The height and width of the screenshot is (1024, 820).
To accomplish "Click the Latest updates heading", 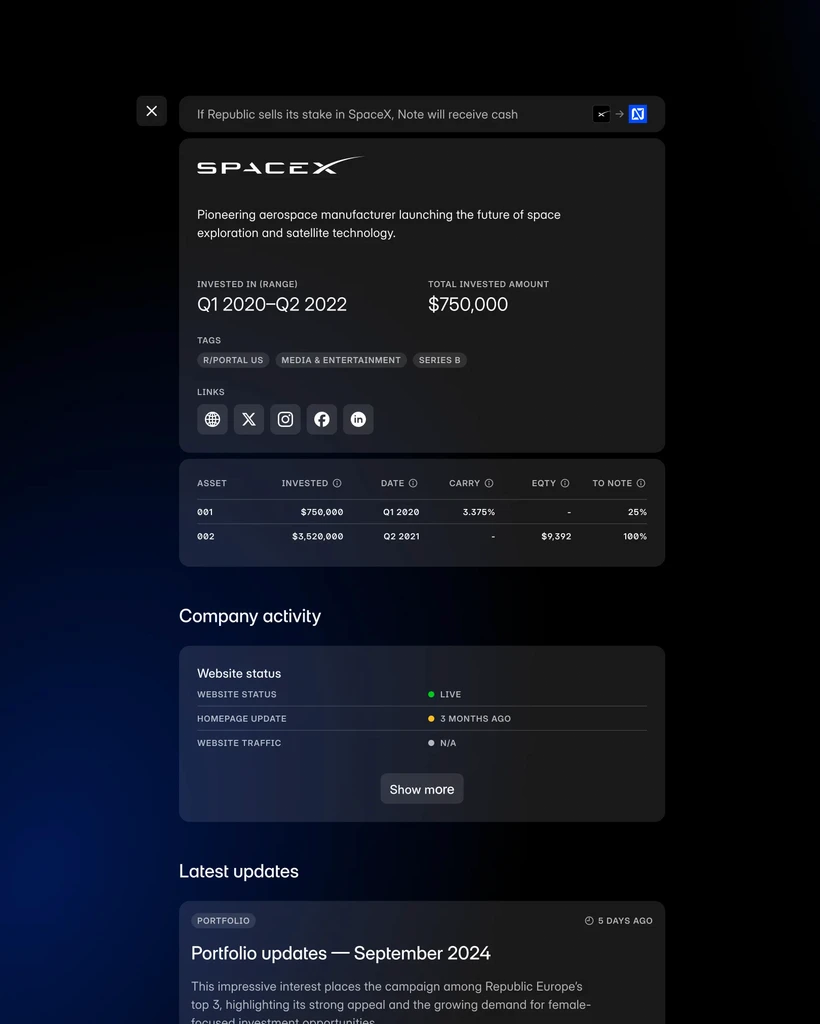I will 239,871.
